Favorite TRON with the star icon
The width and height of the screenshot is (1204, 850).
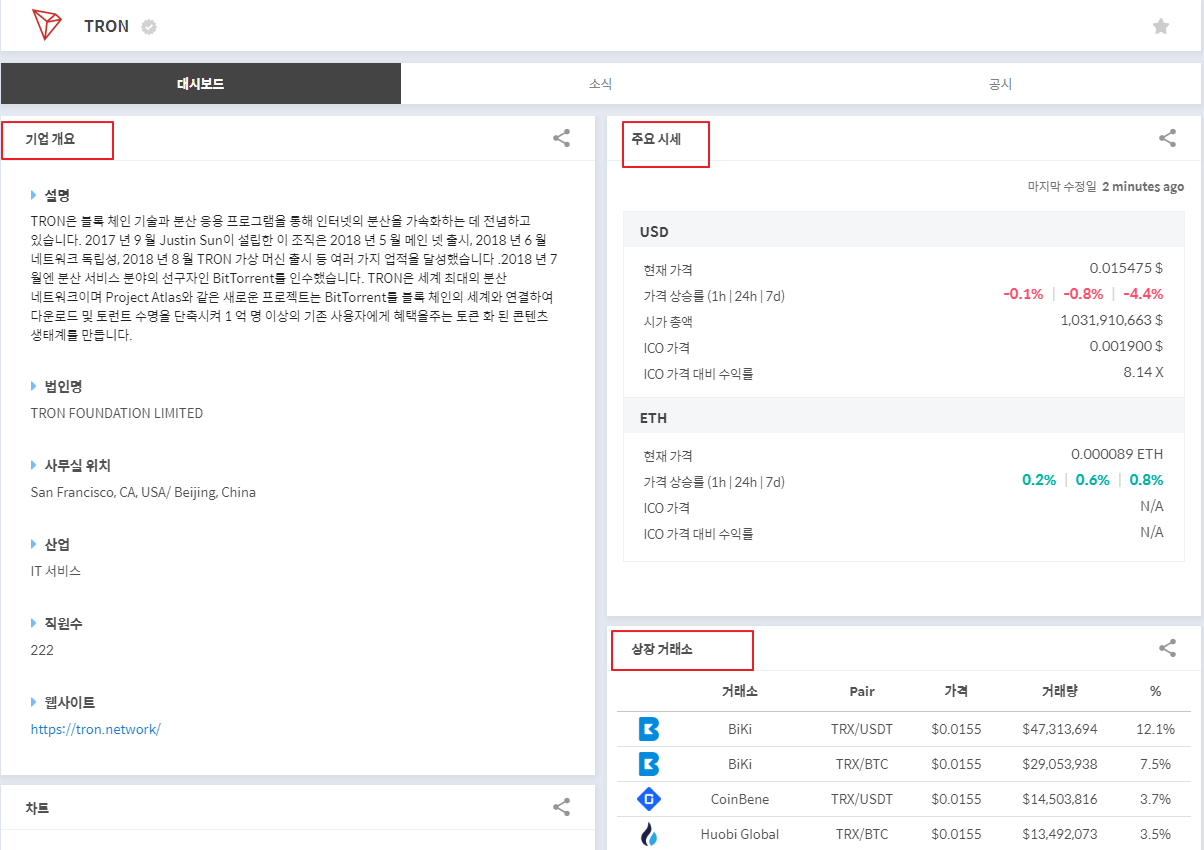(x=1161, y=27)
